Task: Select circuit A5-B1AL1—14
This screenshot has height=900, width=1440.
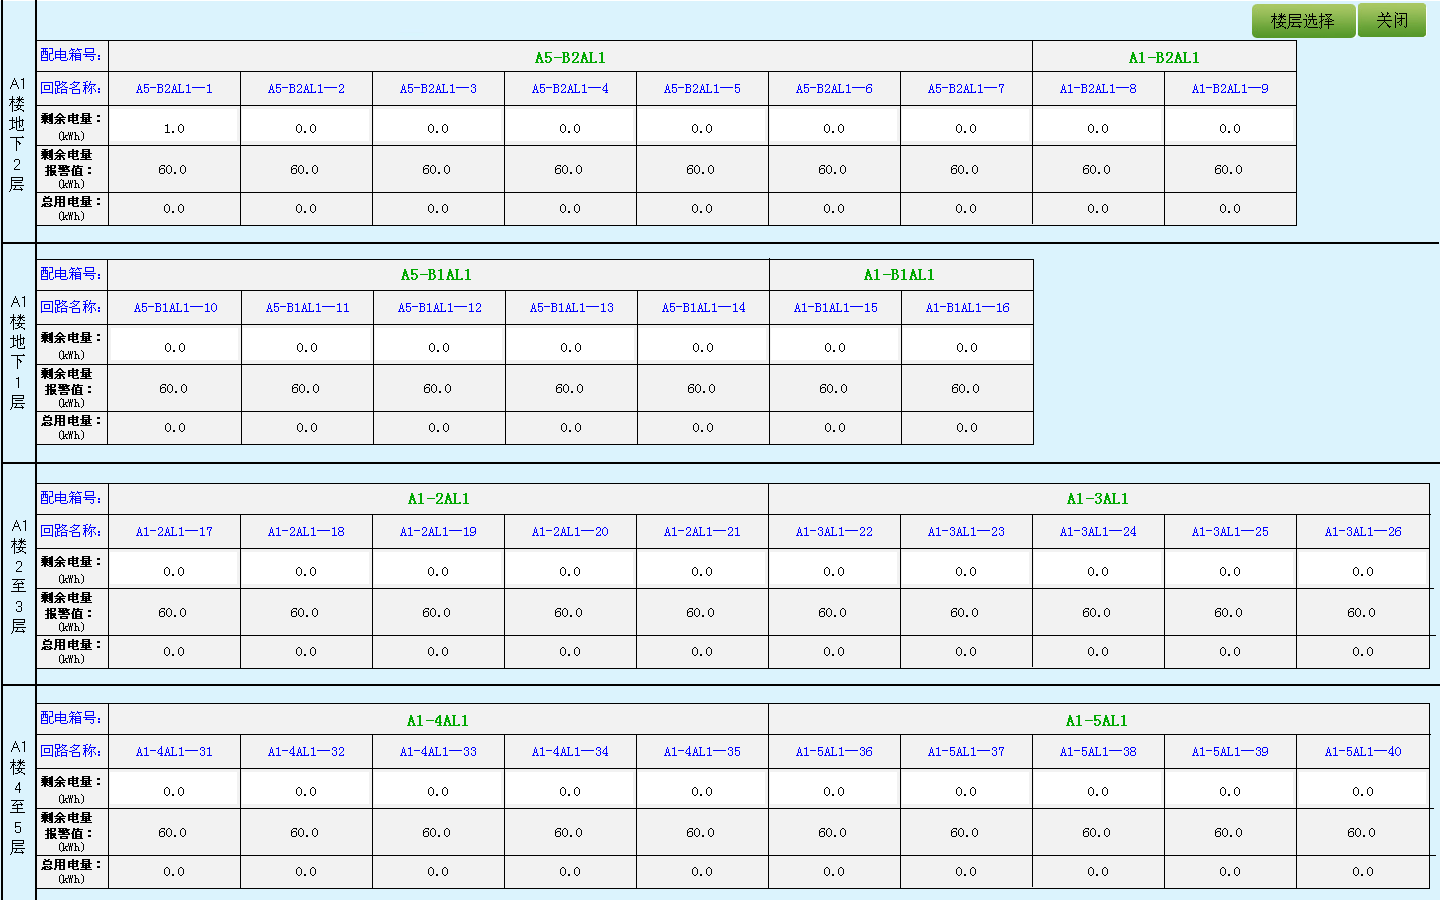Action: (x=704, y=308)
